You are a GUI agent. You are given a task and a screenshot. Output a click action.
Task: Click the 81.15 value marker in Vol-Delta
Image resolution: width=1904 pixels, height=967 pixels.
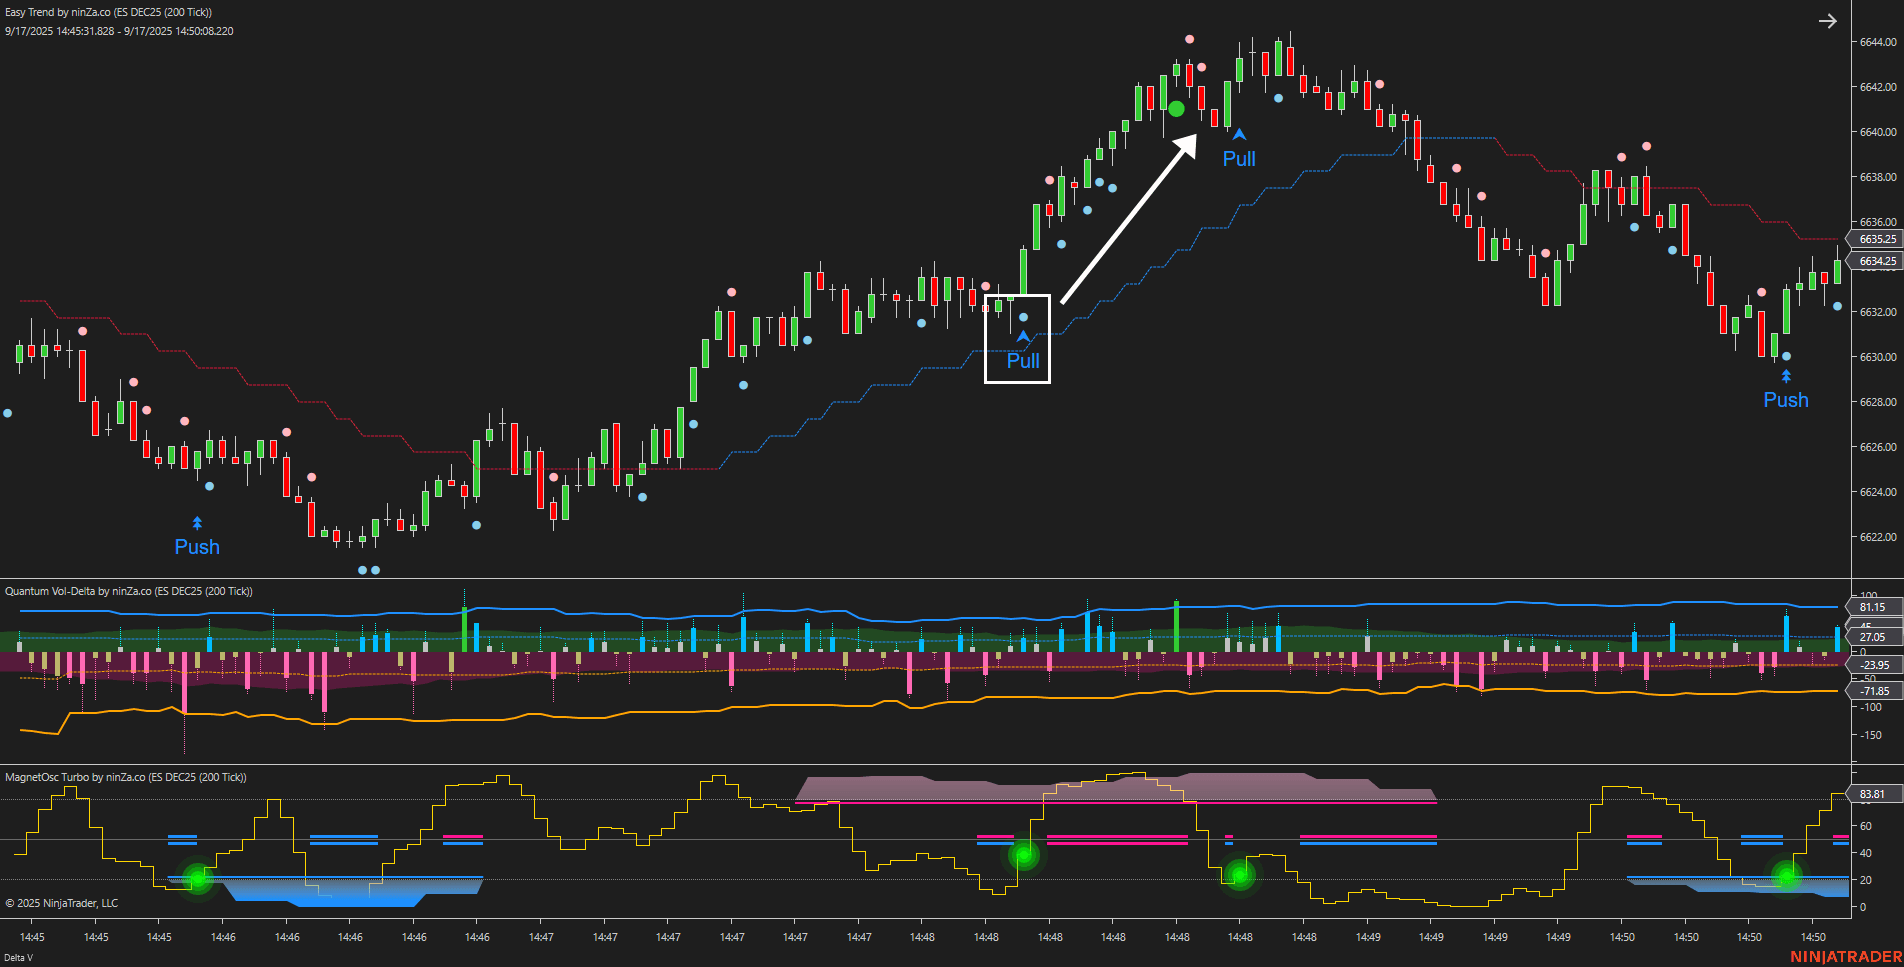click(1872, 607)
